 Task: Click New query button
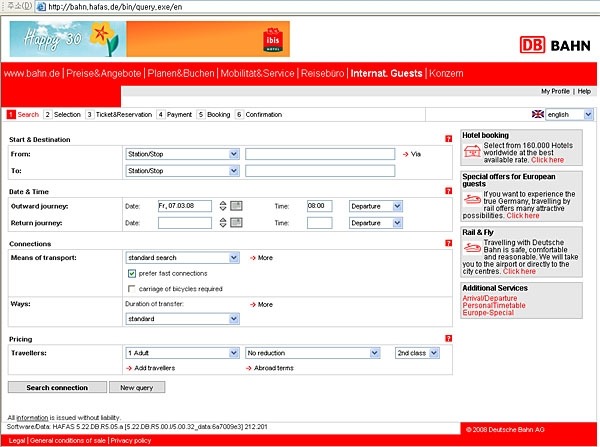click(x=137, y=387)
